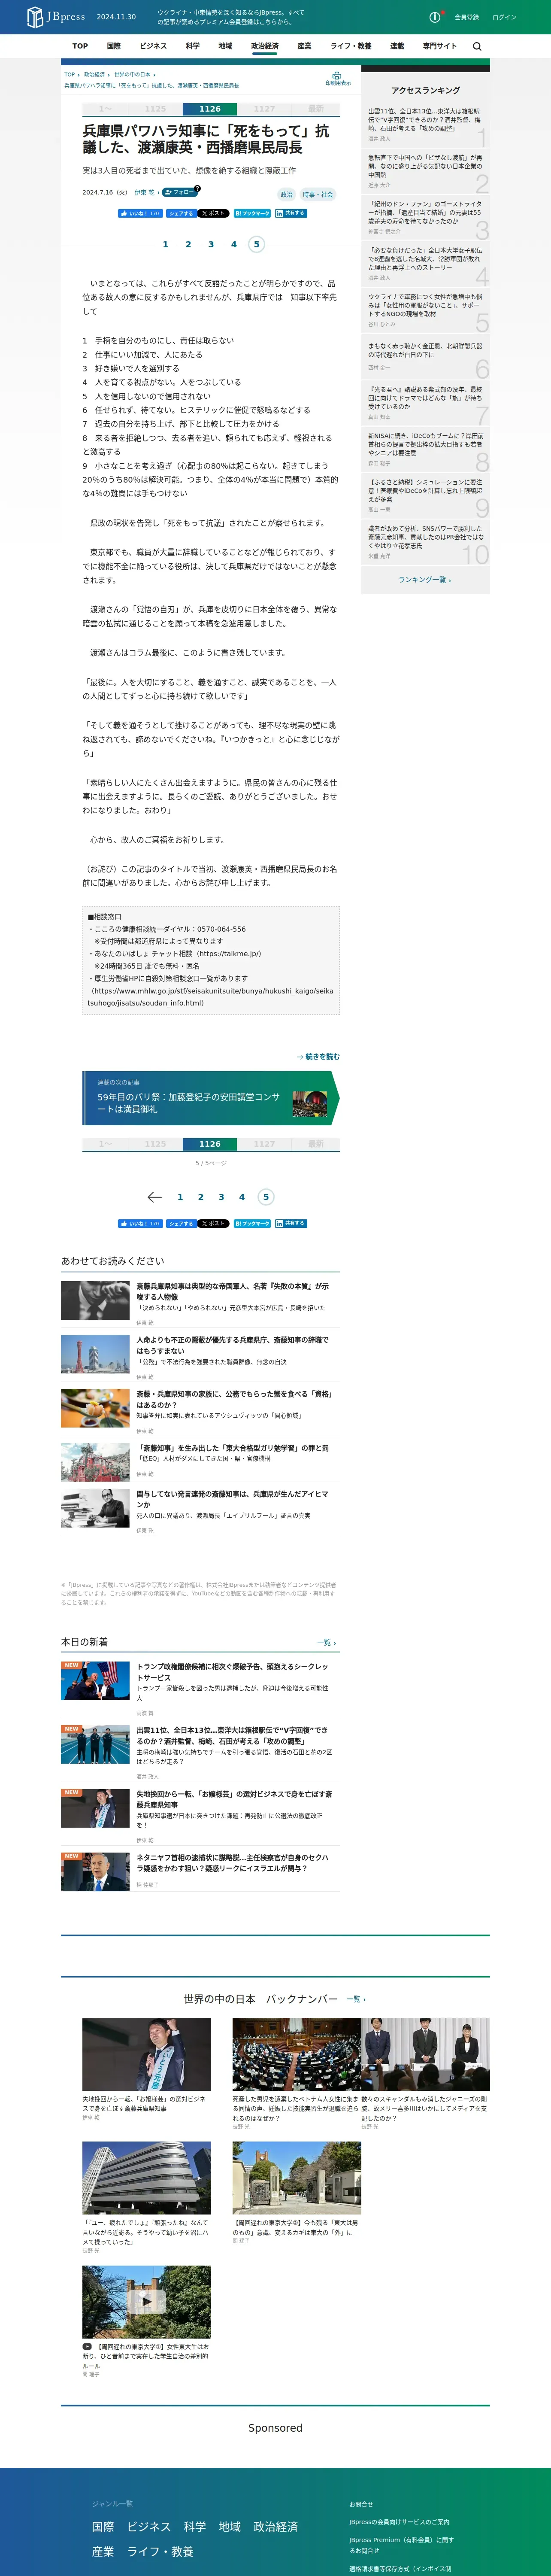Screen dimensions: 551x2576
Task: Select episode 1127 in the top series navigator
Action: point(264,109)
